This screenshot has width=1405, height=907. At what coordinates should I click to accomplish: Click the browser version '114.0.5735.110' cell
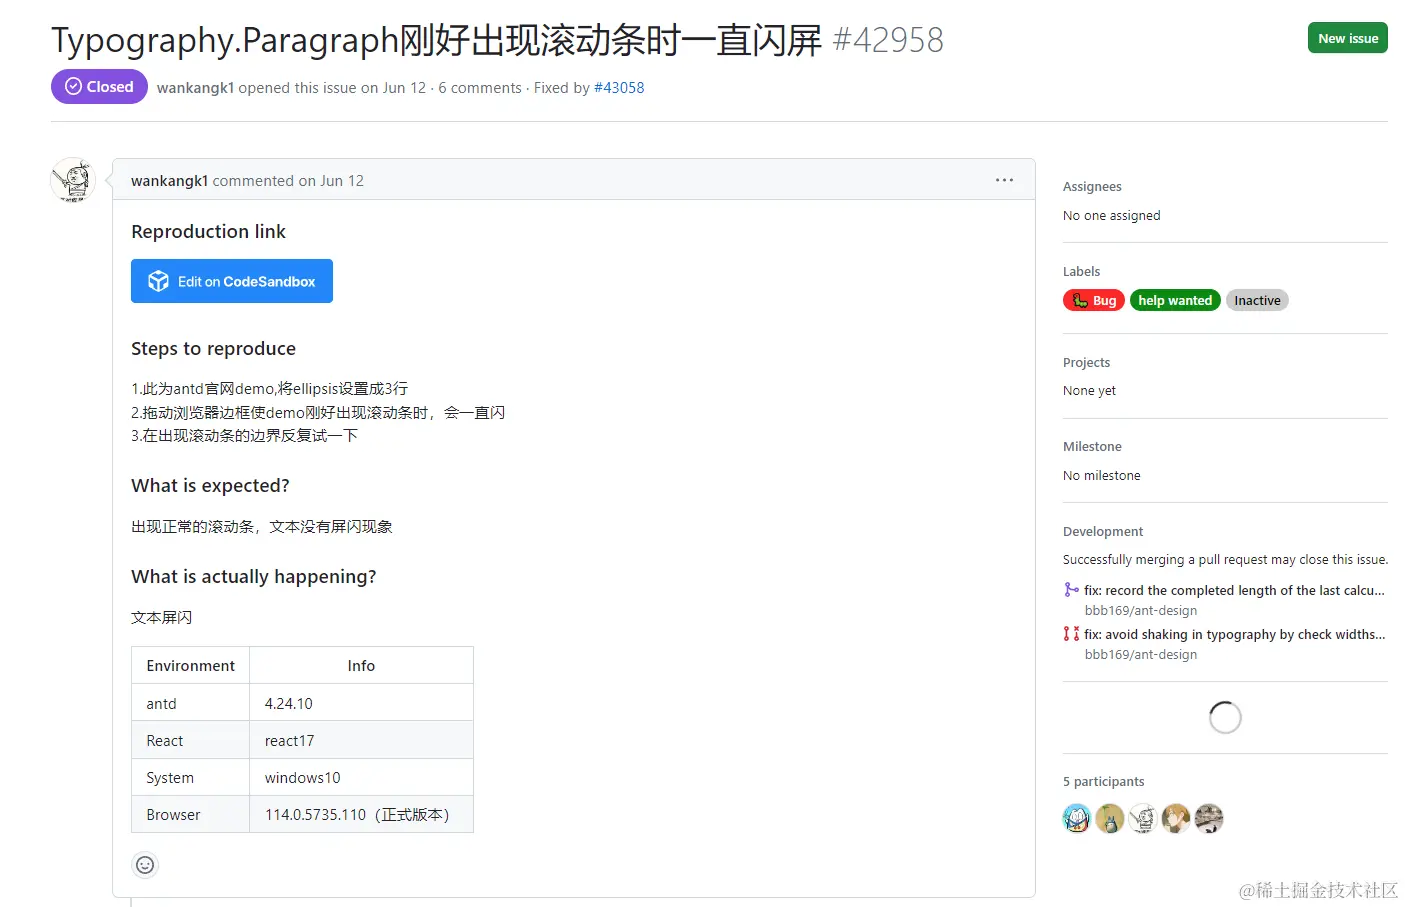pos(361,814)
